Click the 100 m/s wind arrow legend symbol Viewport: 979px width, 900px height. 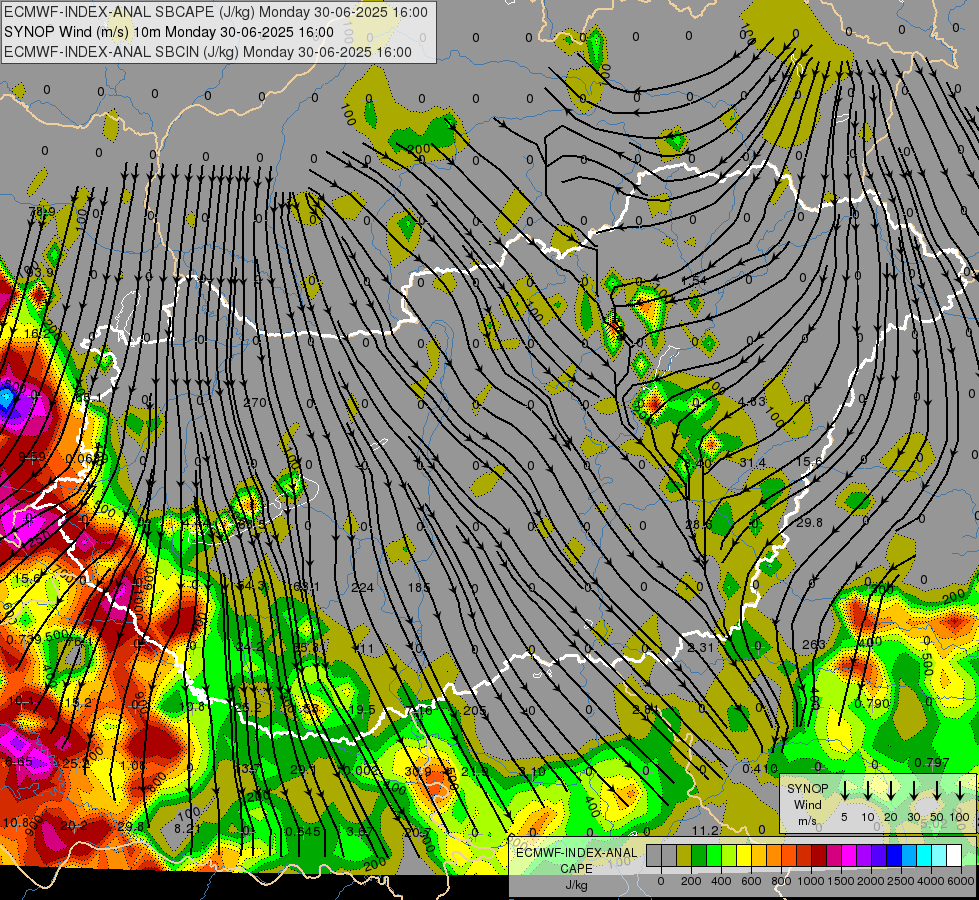[x=960, y=790]
